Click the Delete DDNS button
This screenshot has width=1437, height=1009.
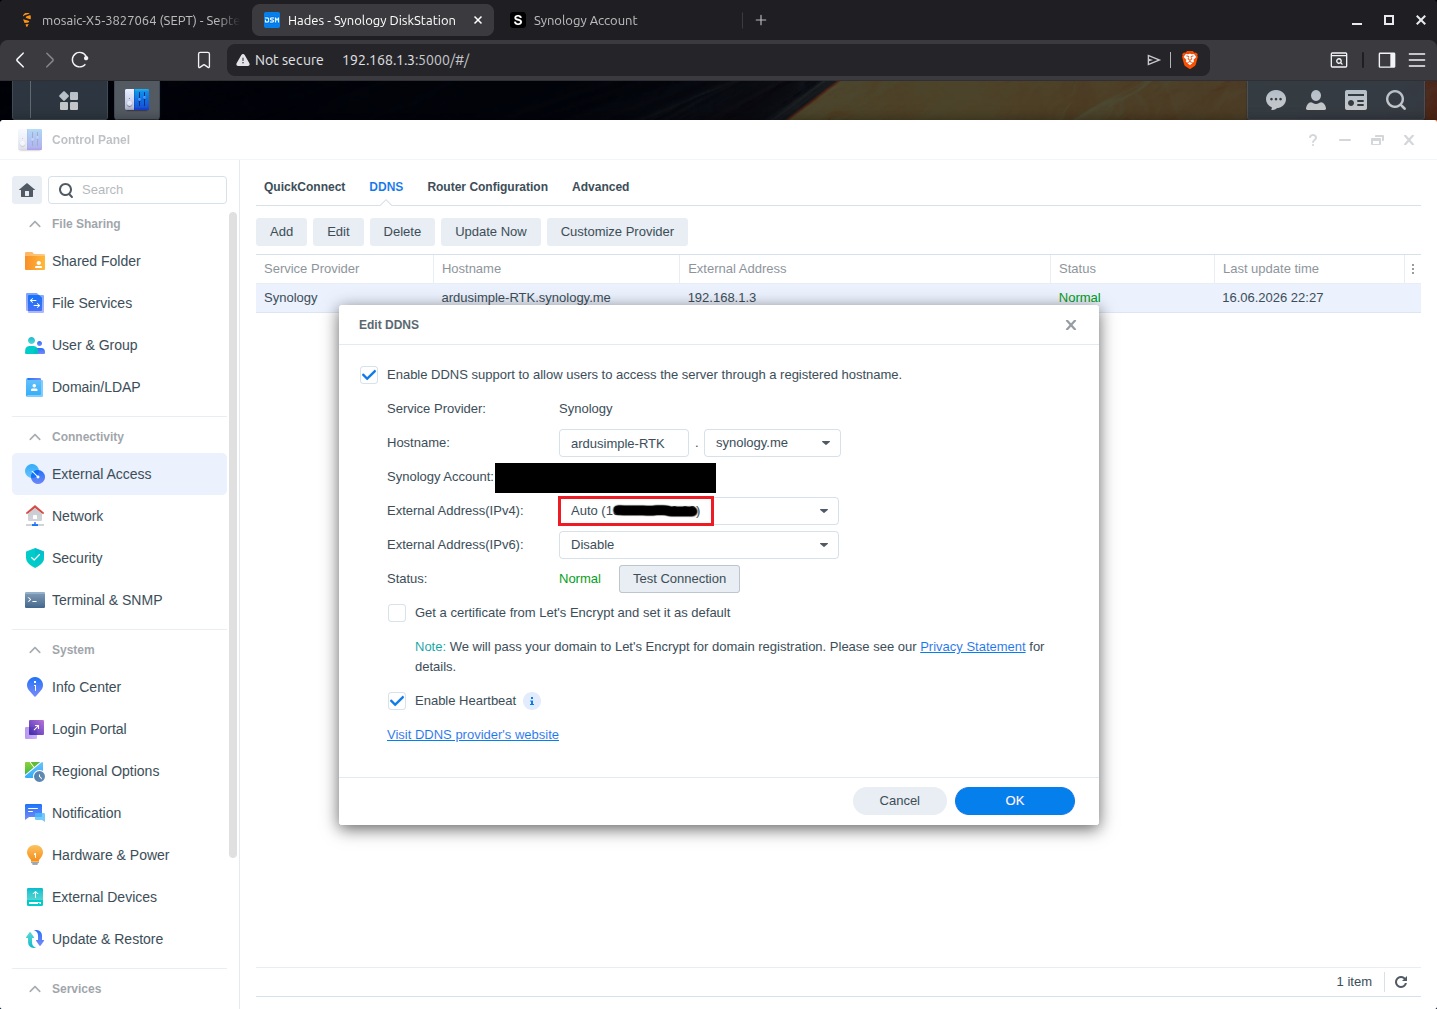(x=402, y=232)
